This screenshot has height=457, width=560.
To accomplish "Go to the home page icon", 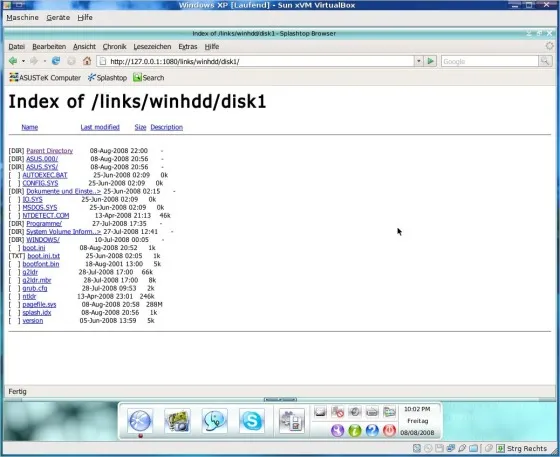I will pyautogui.click(x=87, y=61).
